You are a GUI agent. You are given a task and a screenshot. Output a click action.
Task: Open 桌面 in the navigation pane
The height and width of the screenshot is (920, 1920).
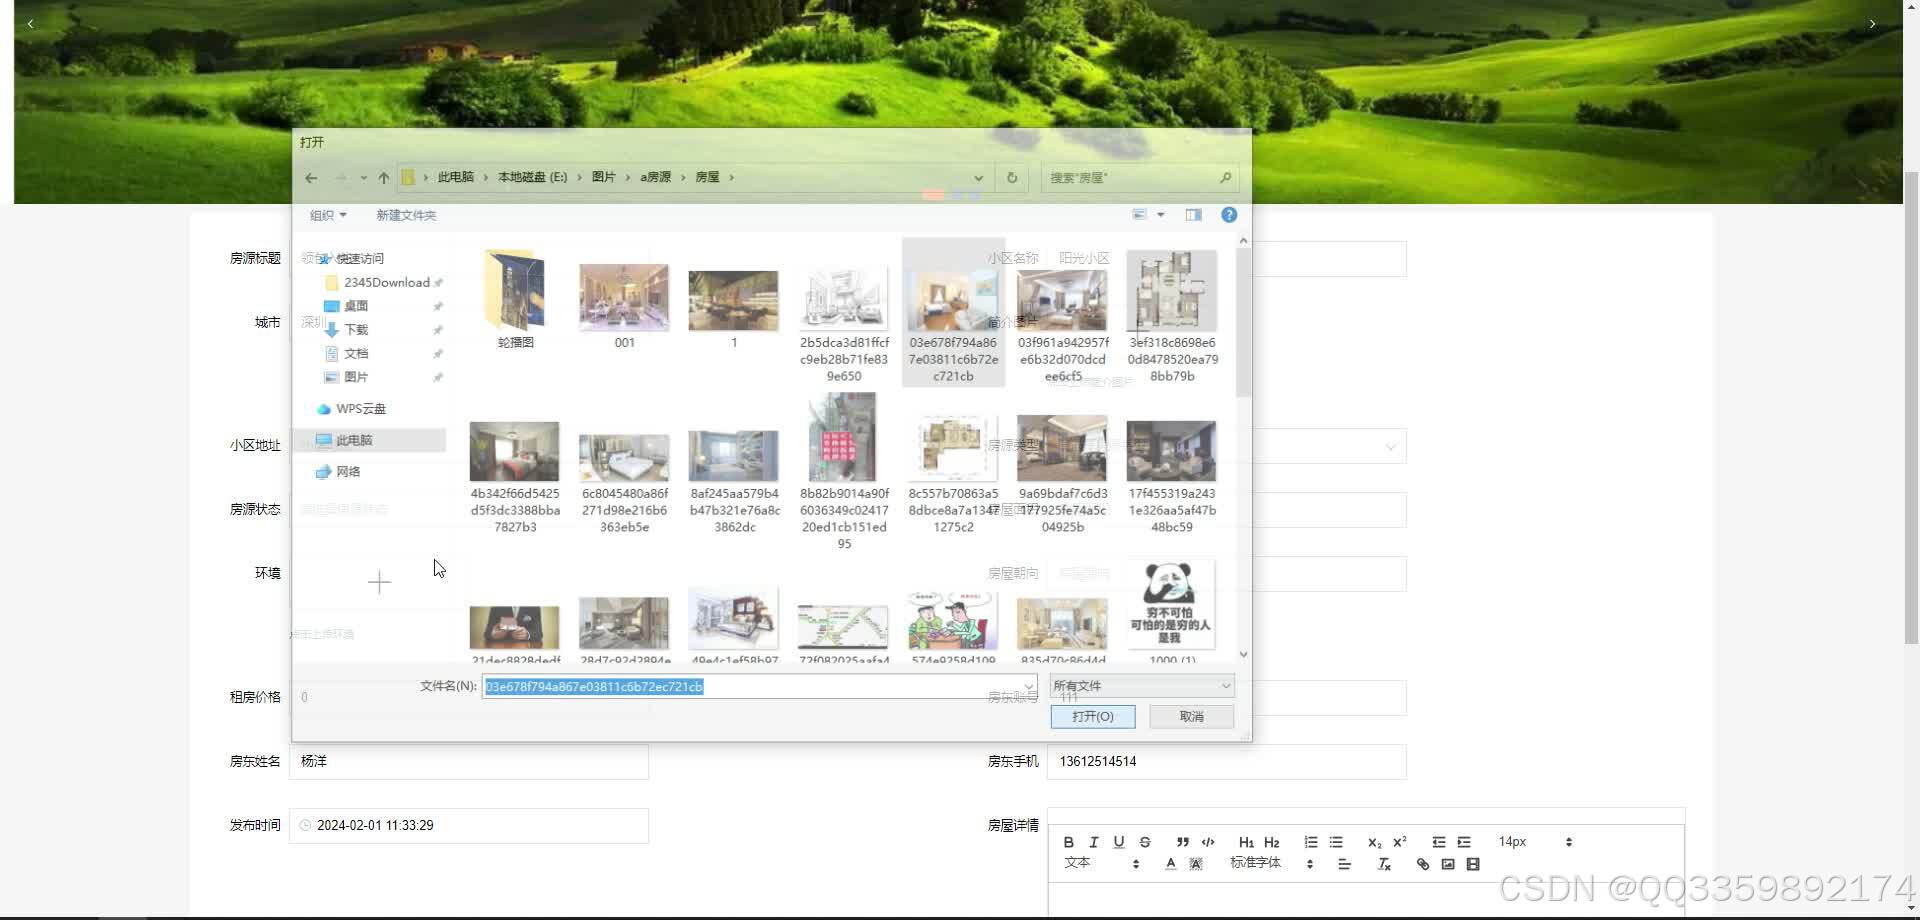pos(356,306)
